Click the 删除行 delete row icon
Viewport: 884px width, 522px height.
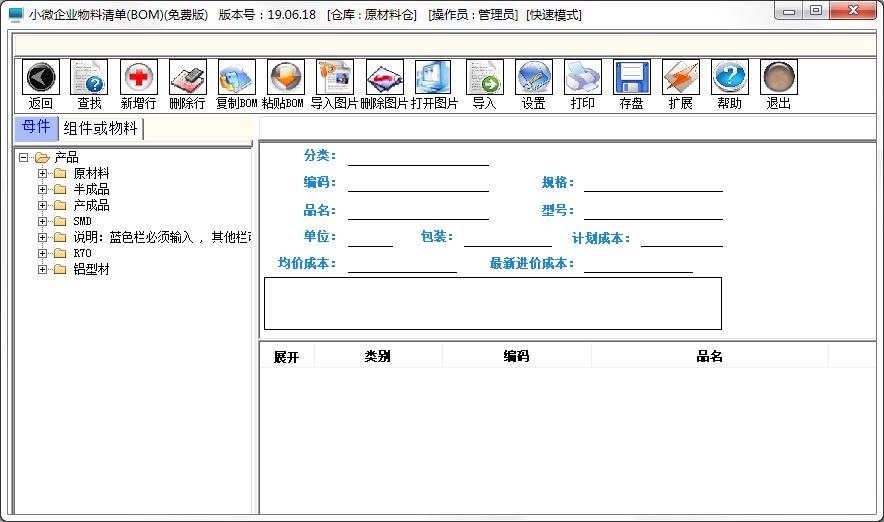tap(188, 77)
